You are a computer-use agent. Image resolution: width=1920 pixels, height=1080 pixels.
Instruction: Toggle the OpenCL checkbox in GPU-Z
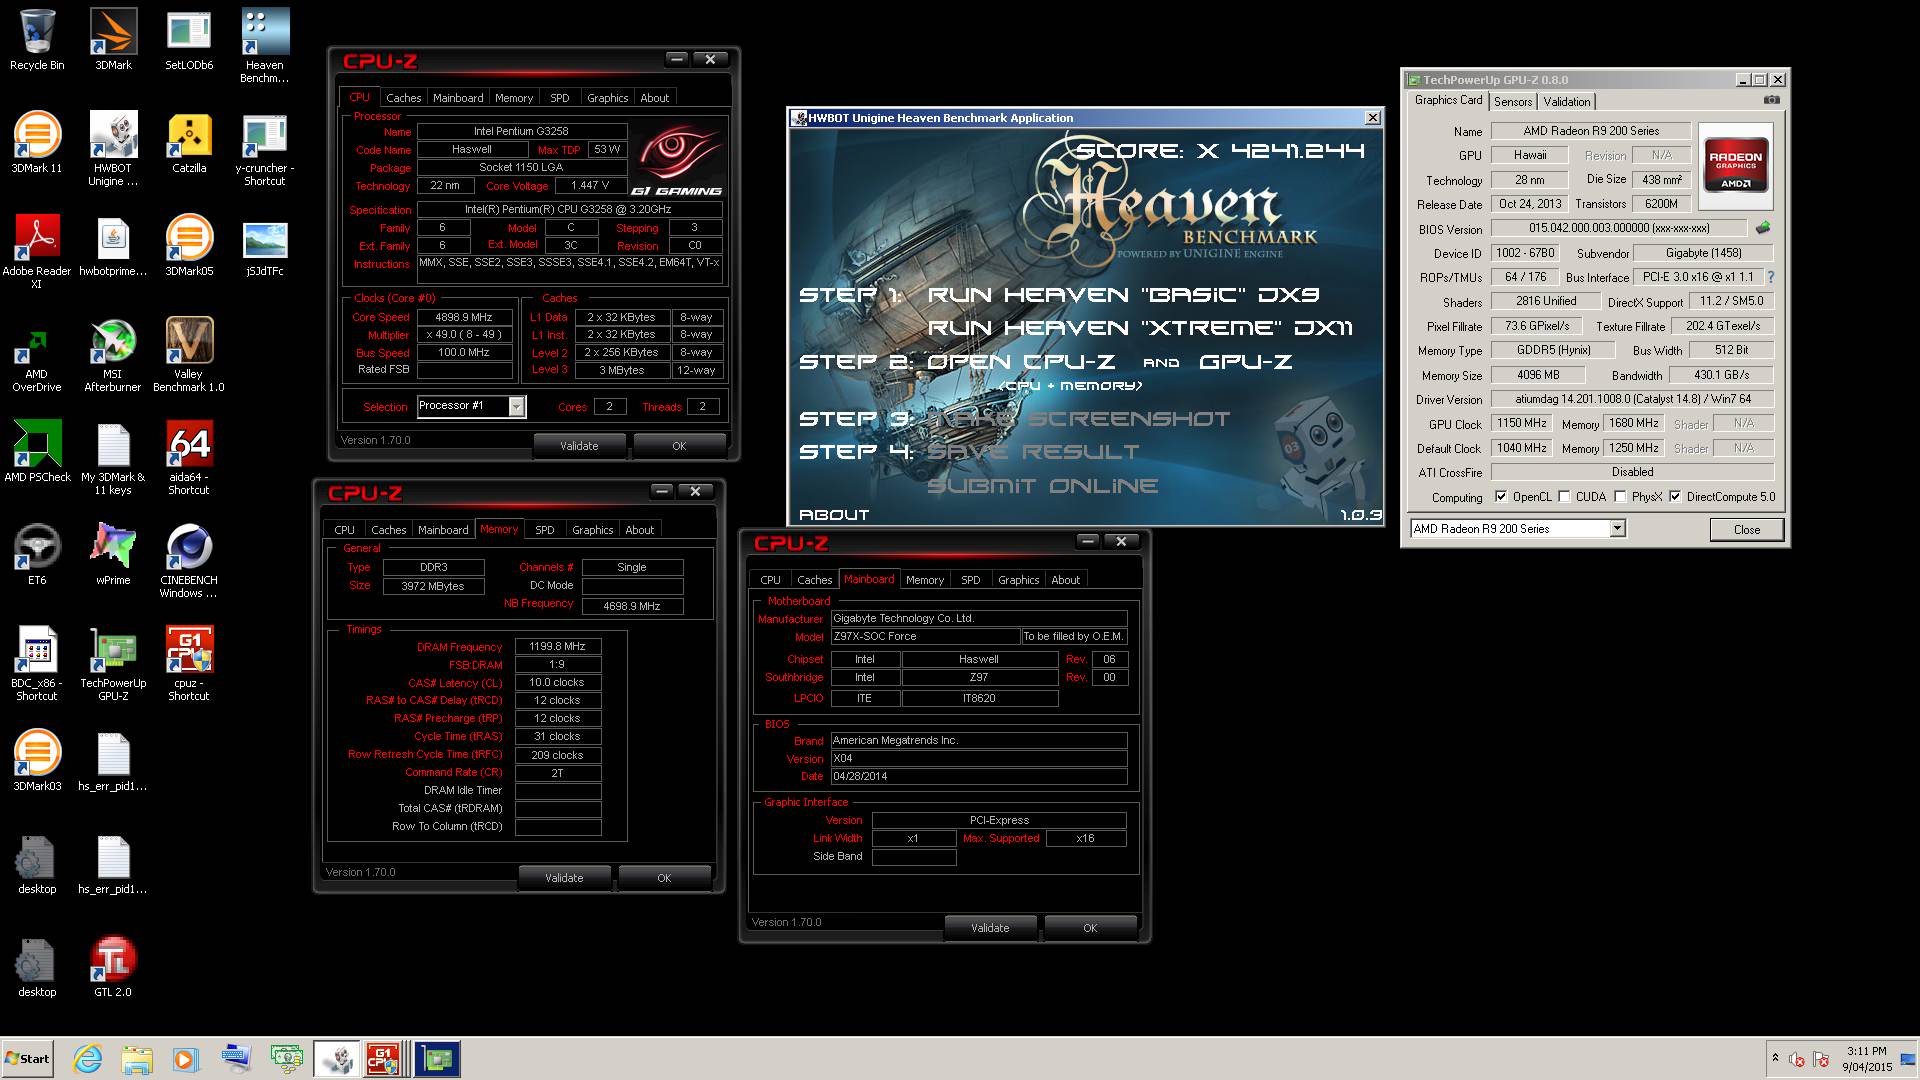pos(1500,497)
